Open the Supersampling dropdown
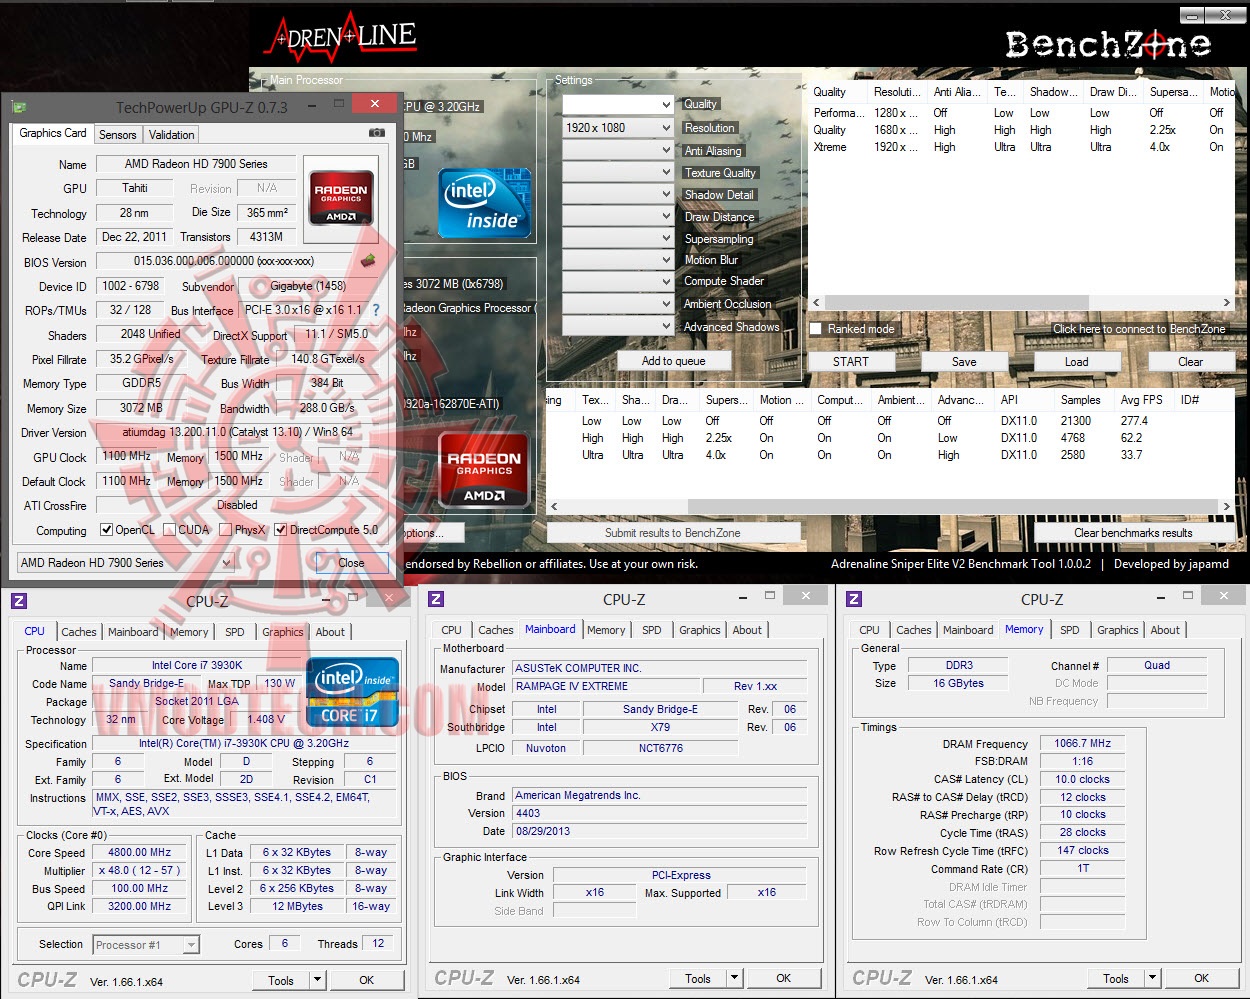 [617, 238]
